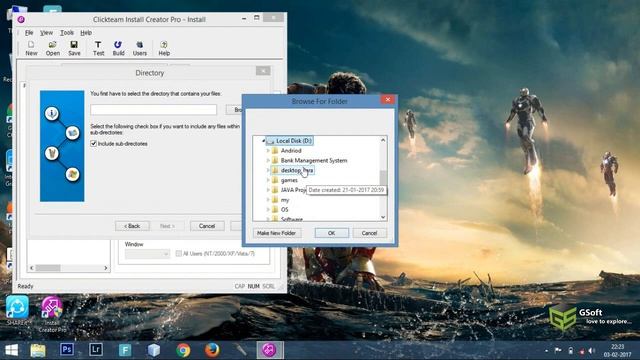Image resolution: width=640 pixels, height=360 pixels.
Task: Open Firefox from the taskbar
Action: pyautogui.click(x=212, y=350)
